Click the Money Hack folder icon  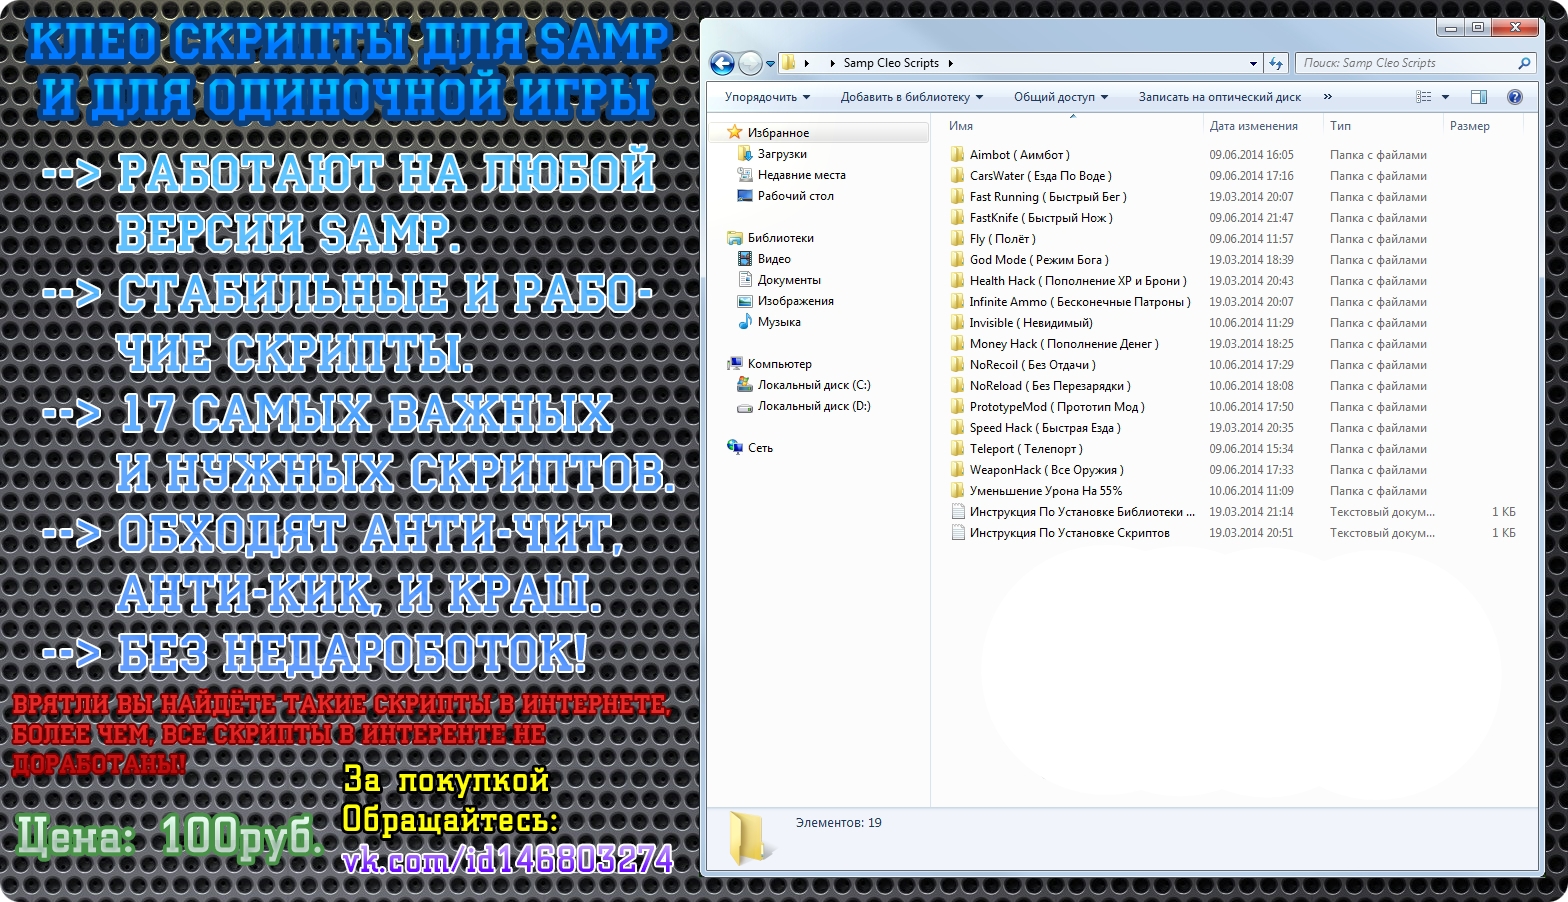[957, 343]
